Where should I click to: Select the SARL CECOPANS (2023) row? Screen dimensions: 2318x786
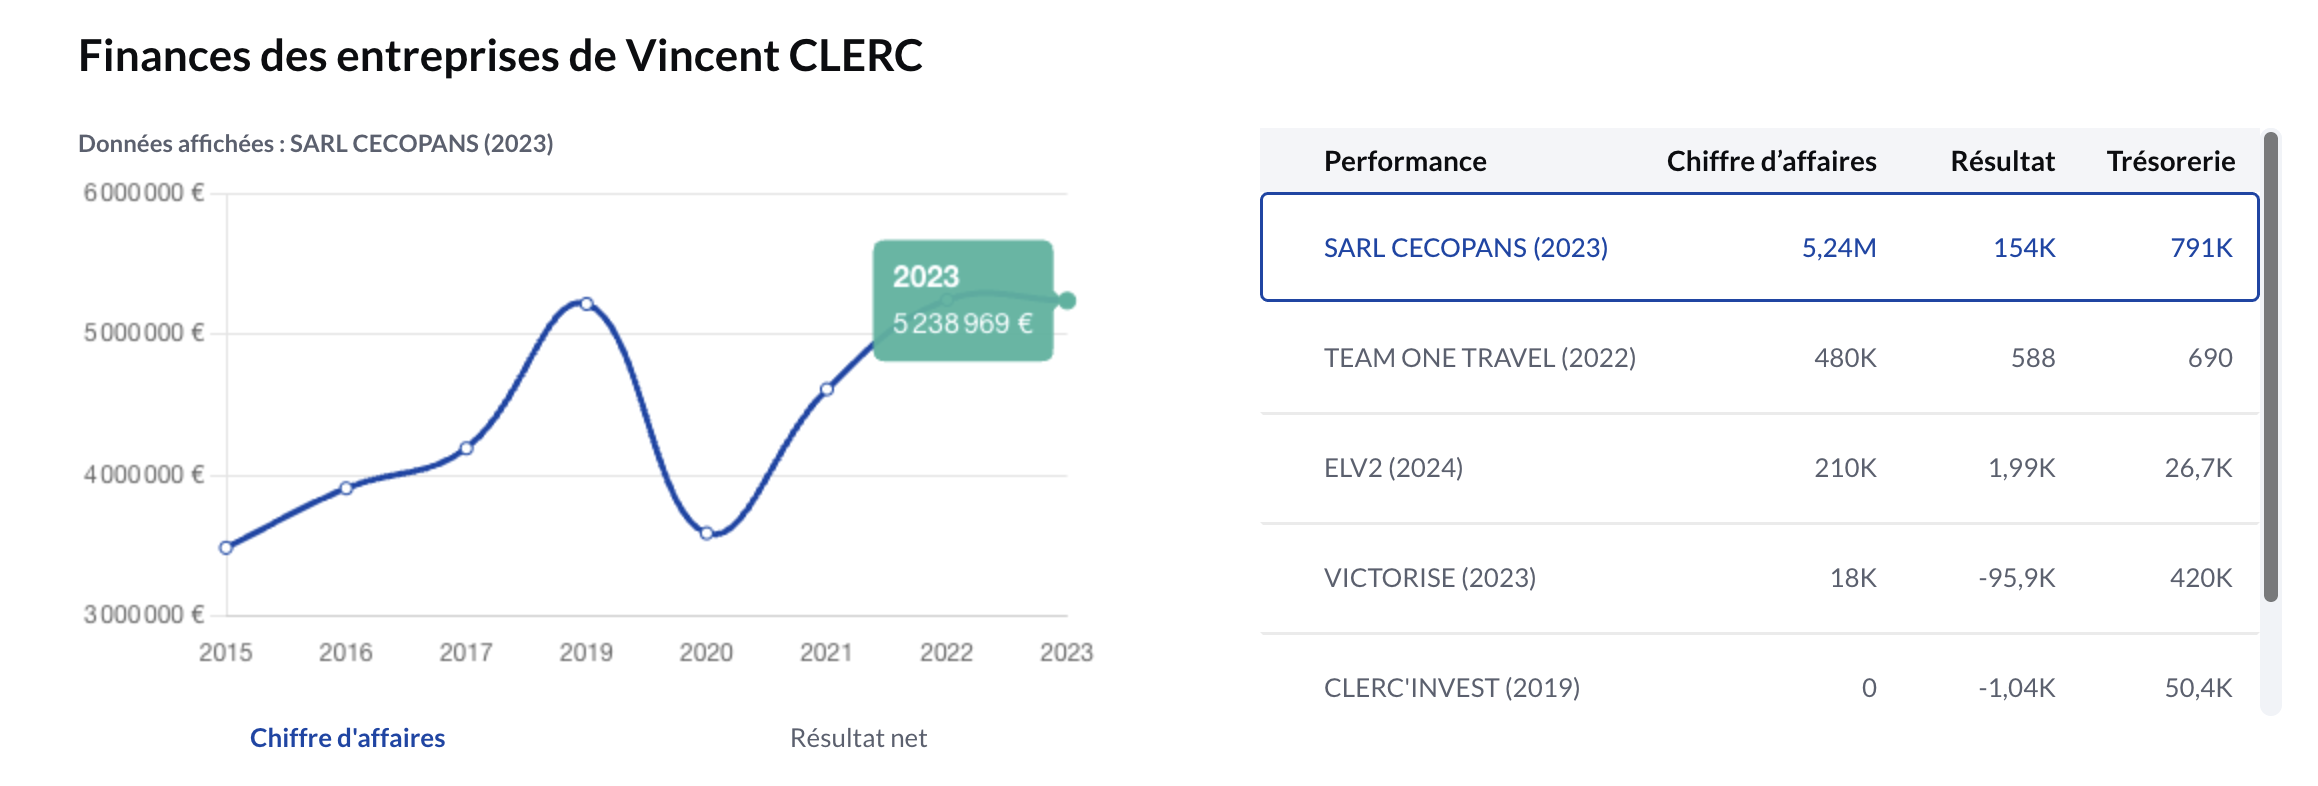click(x=1759, y=247)
